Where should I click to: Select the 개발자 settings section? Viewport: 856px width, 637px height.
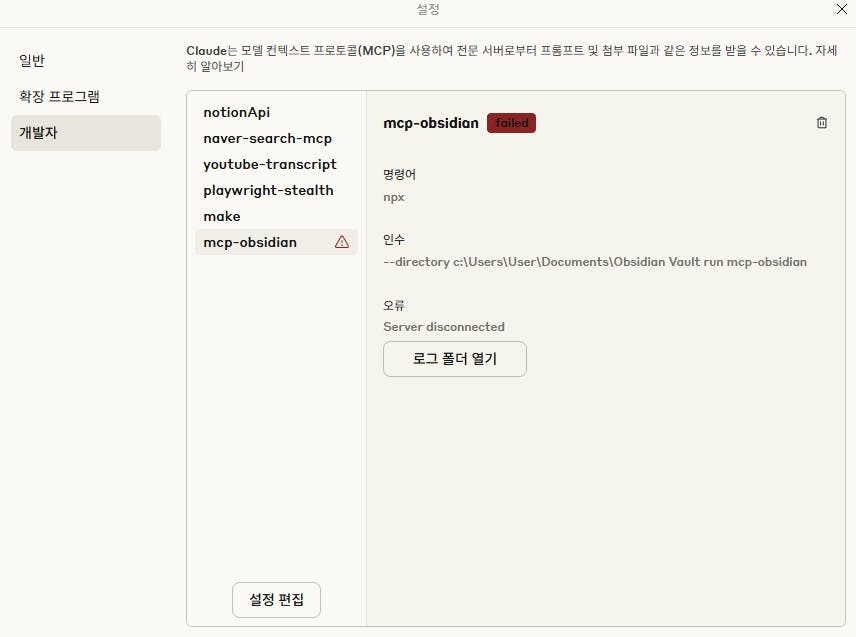pos(86,133)
